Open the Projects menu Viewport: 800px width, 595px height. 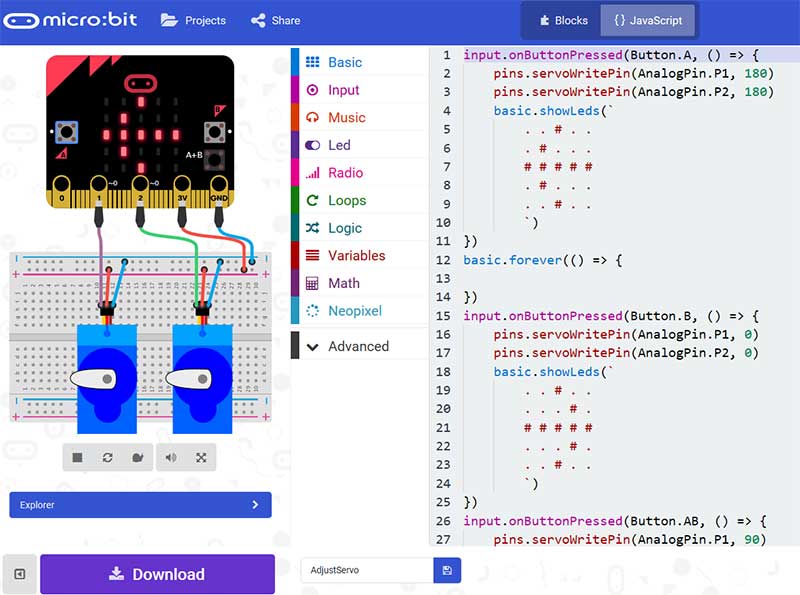(x=193, y=20)
